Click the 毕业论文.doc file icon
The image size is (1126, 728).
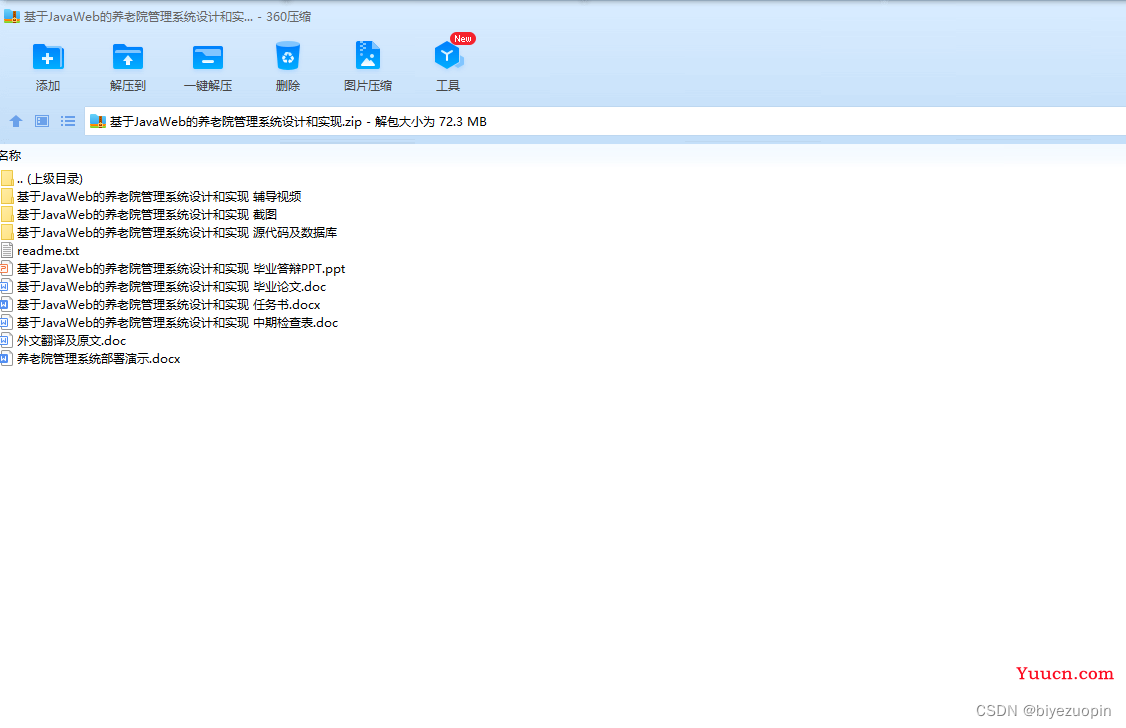[x=6, y=286]
